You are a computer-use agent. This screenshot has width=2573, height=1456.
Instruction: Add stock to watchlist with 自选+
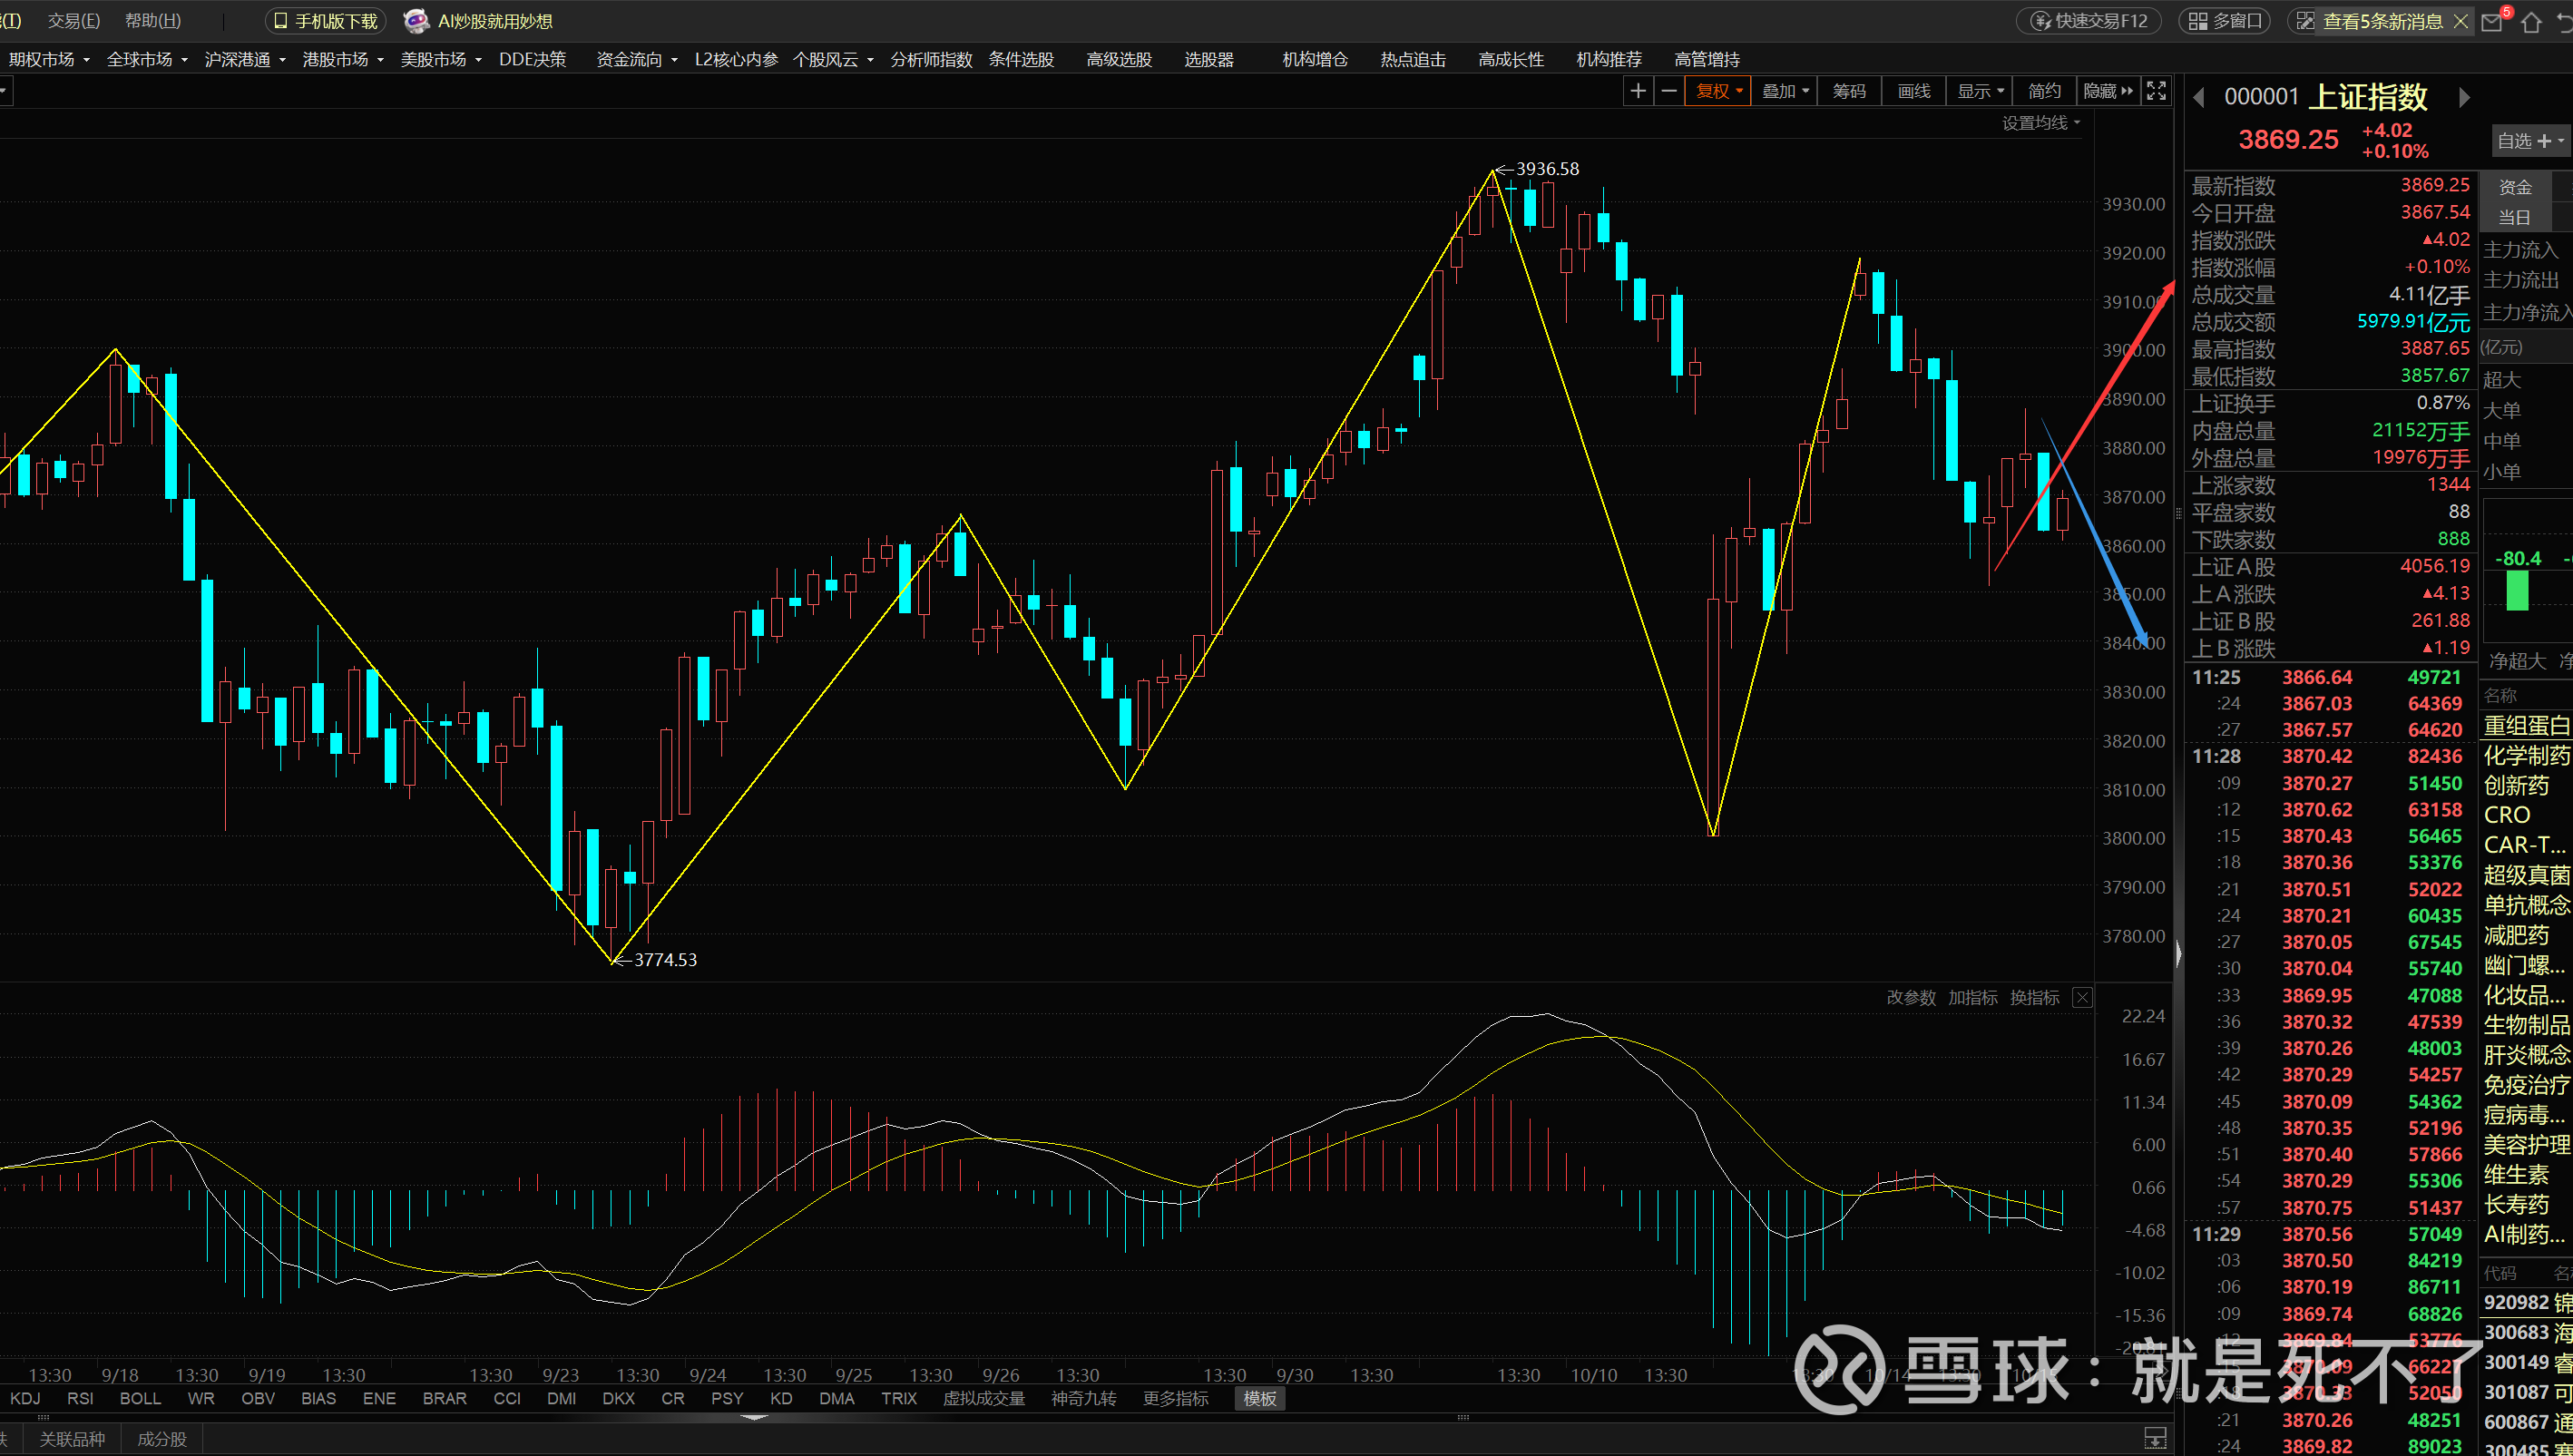pyautogui.click(x=2529, y=141)
